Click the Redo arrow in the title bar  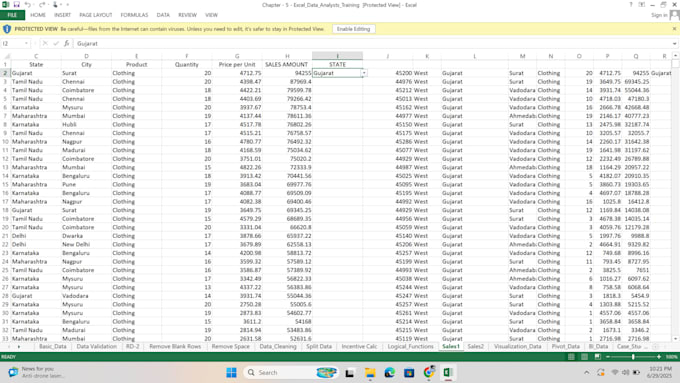coord(42,5)
